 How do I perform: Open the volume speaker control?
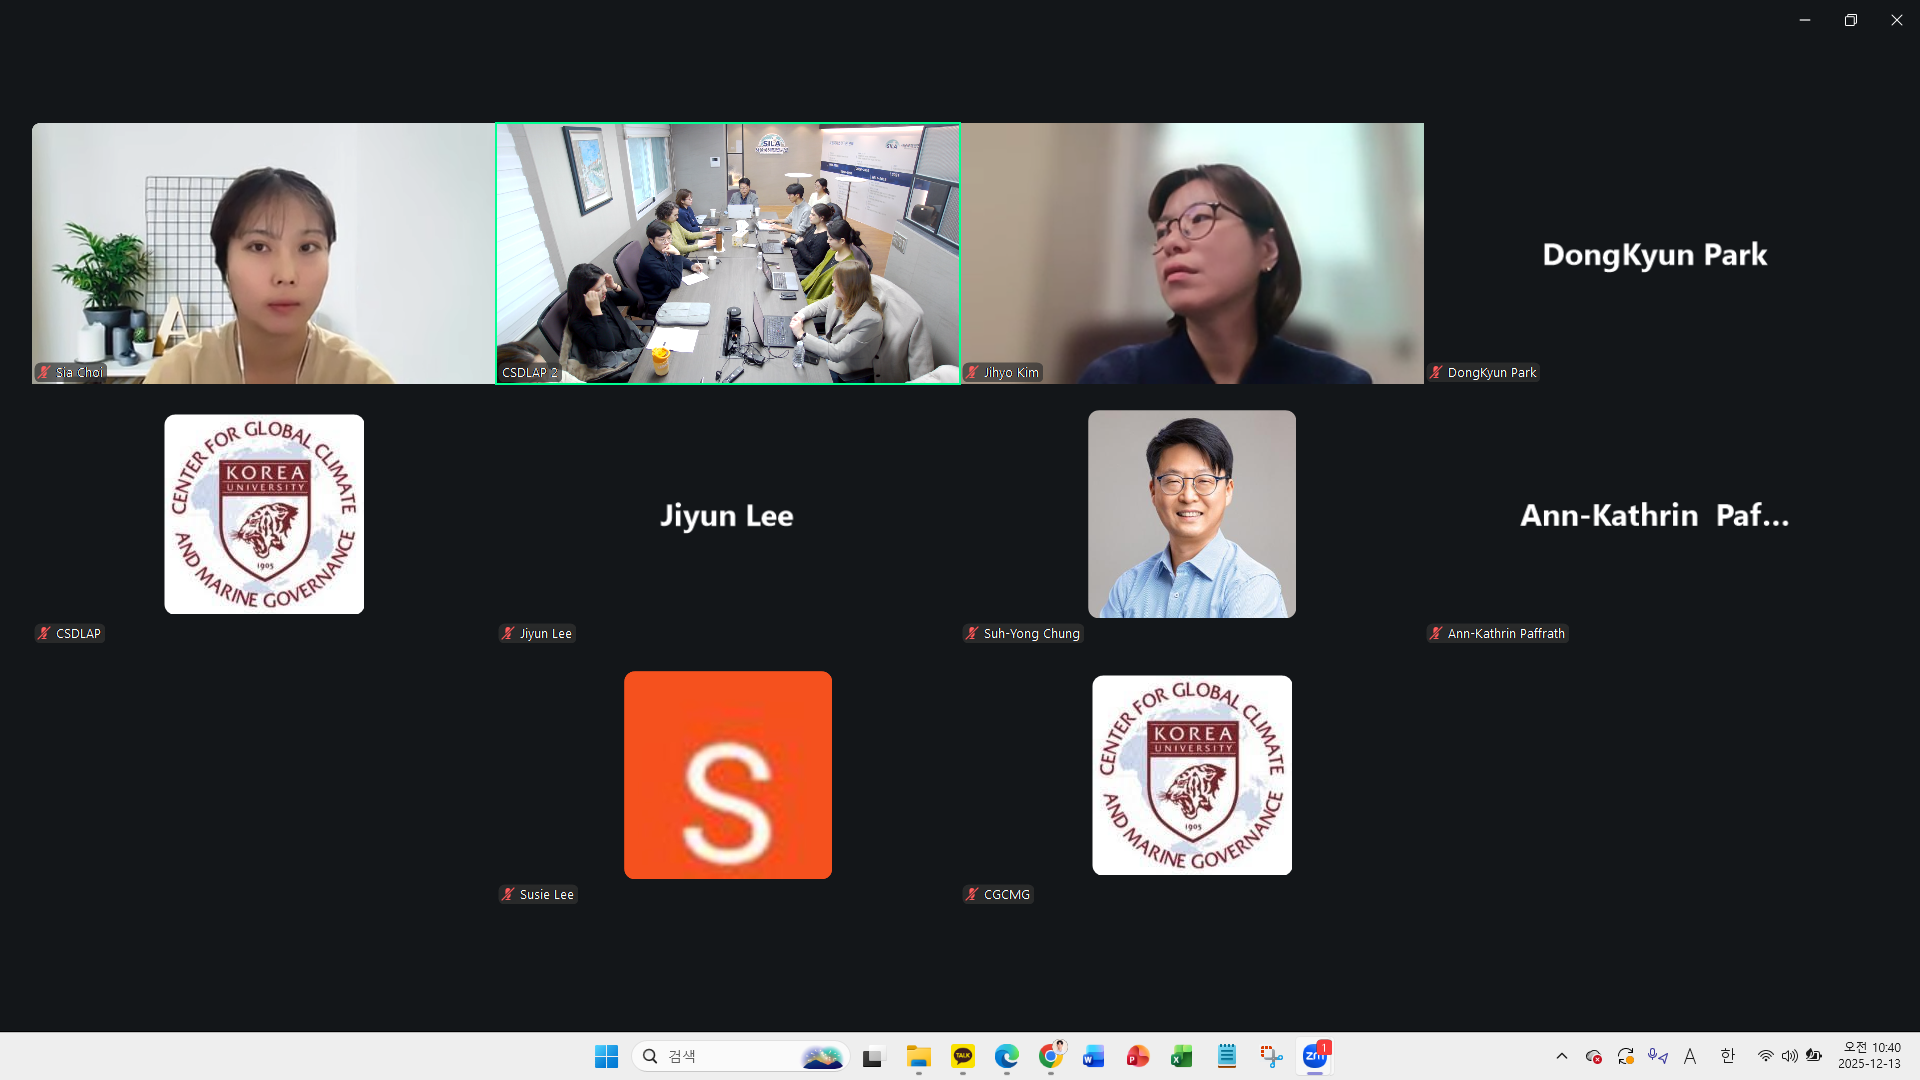[1789, 1056]
